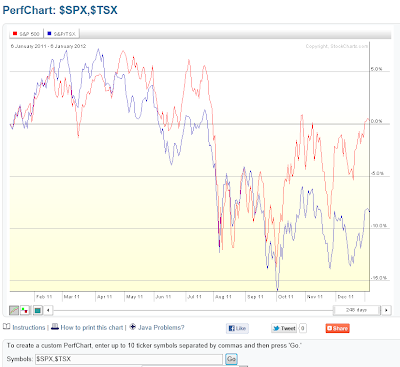Screen dimensions: 400x367
Task: Click the printer icon beside print link
Action: tap(55, 327)
